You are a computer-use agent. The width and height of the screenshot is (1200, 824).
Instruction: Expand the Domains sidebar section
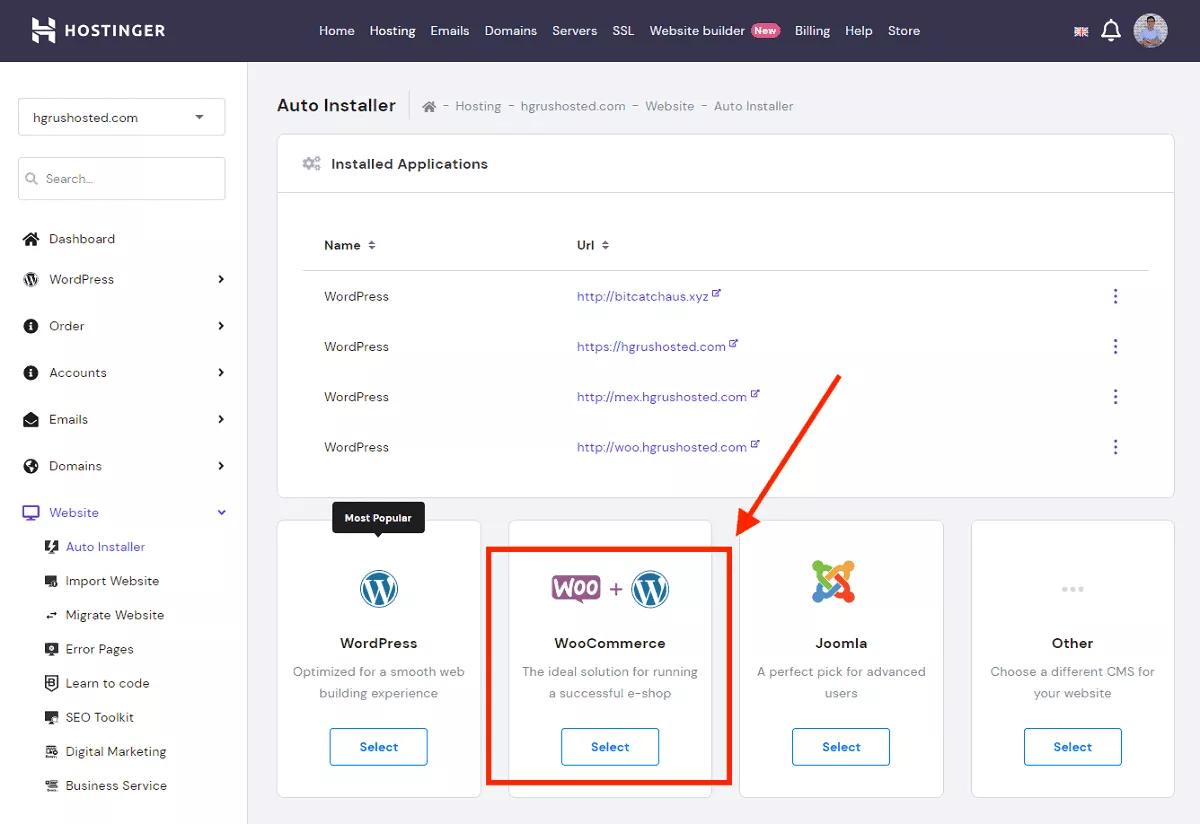click(221, 466)
